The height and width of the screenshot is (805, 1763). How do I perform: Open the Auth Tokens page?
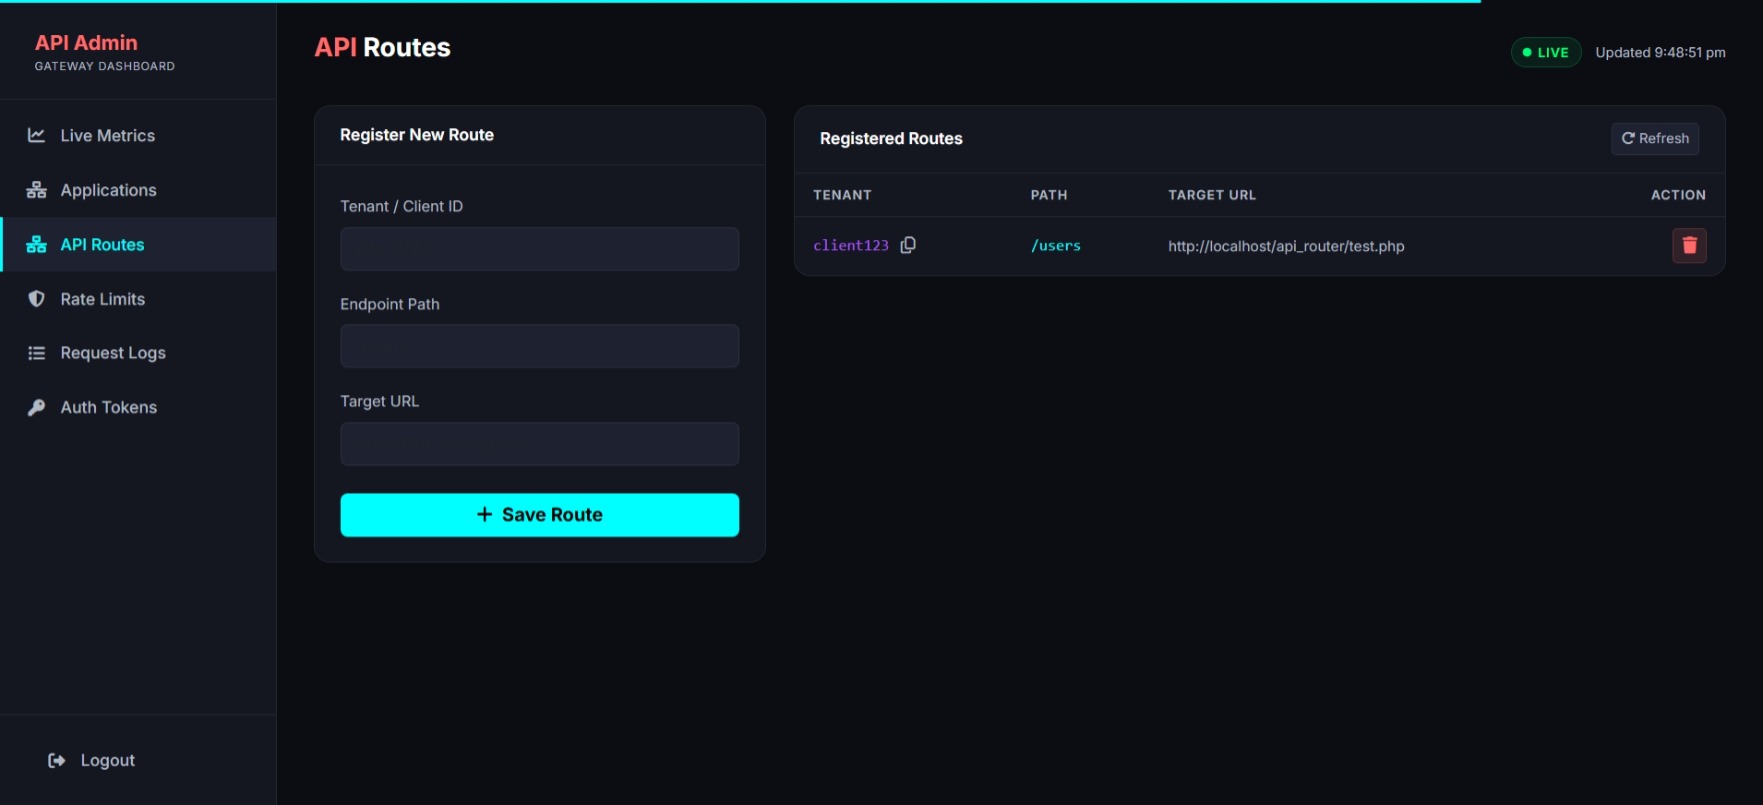[x=138, y=407]
